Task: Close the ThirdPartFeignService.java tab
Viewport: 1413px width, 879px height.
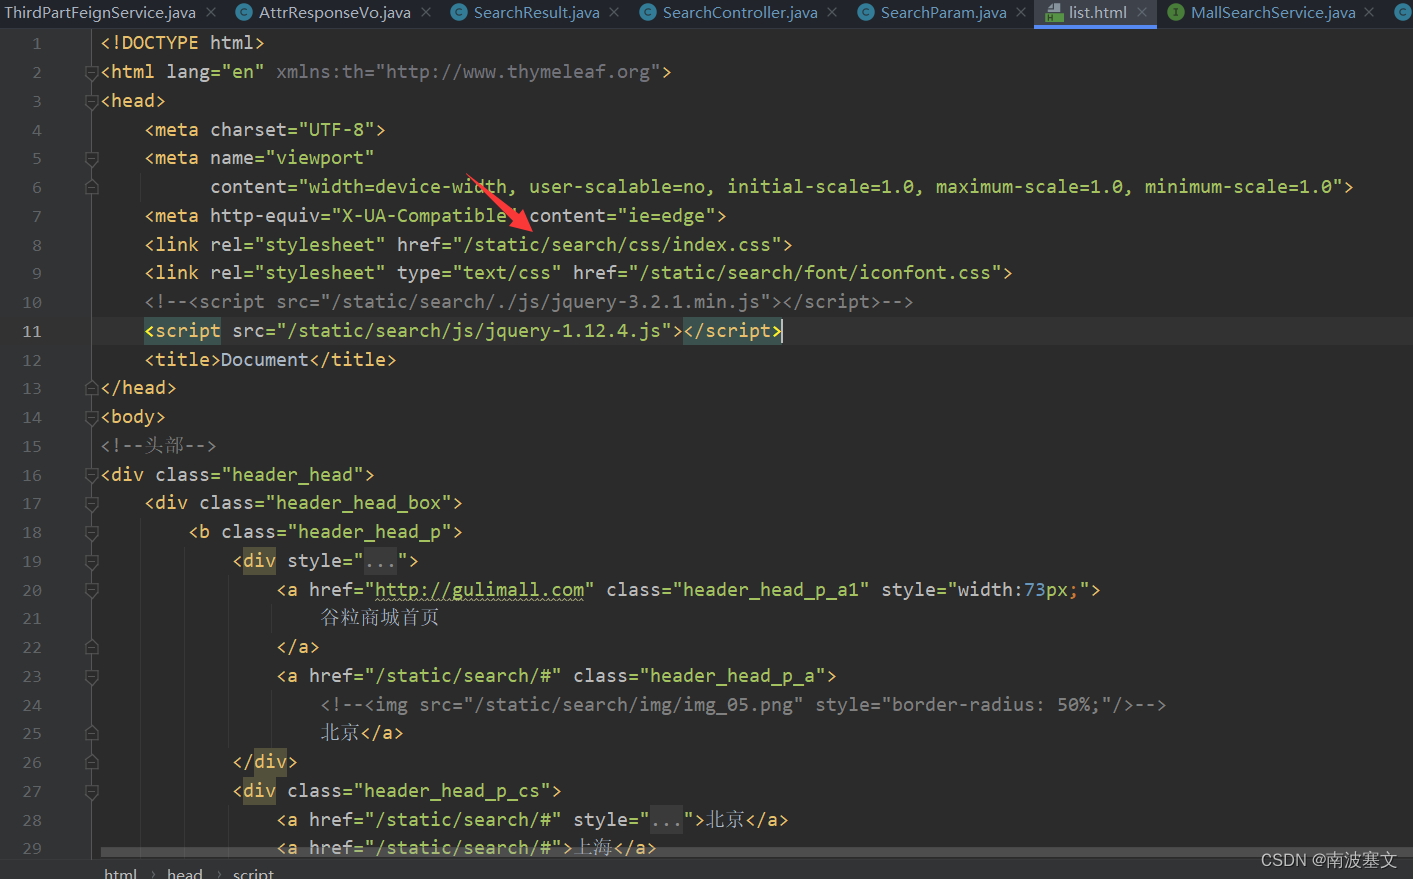Action: coord(211,13)
